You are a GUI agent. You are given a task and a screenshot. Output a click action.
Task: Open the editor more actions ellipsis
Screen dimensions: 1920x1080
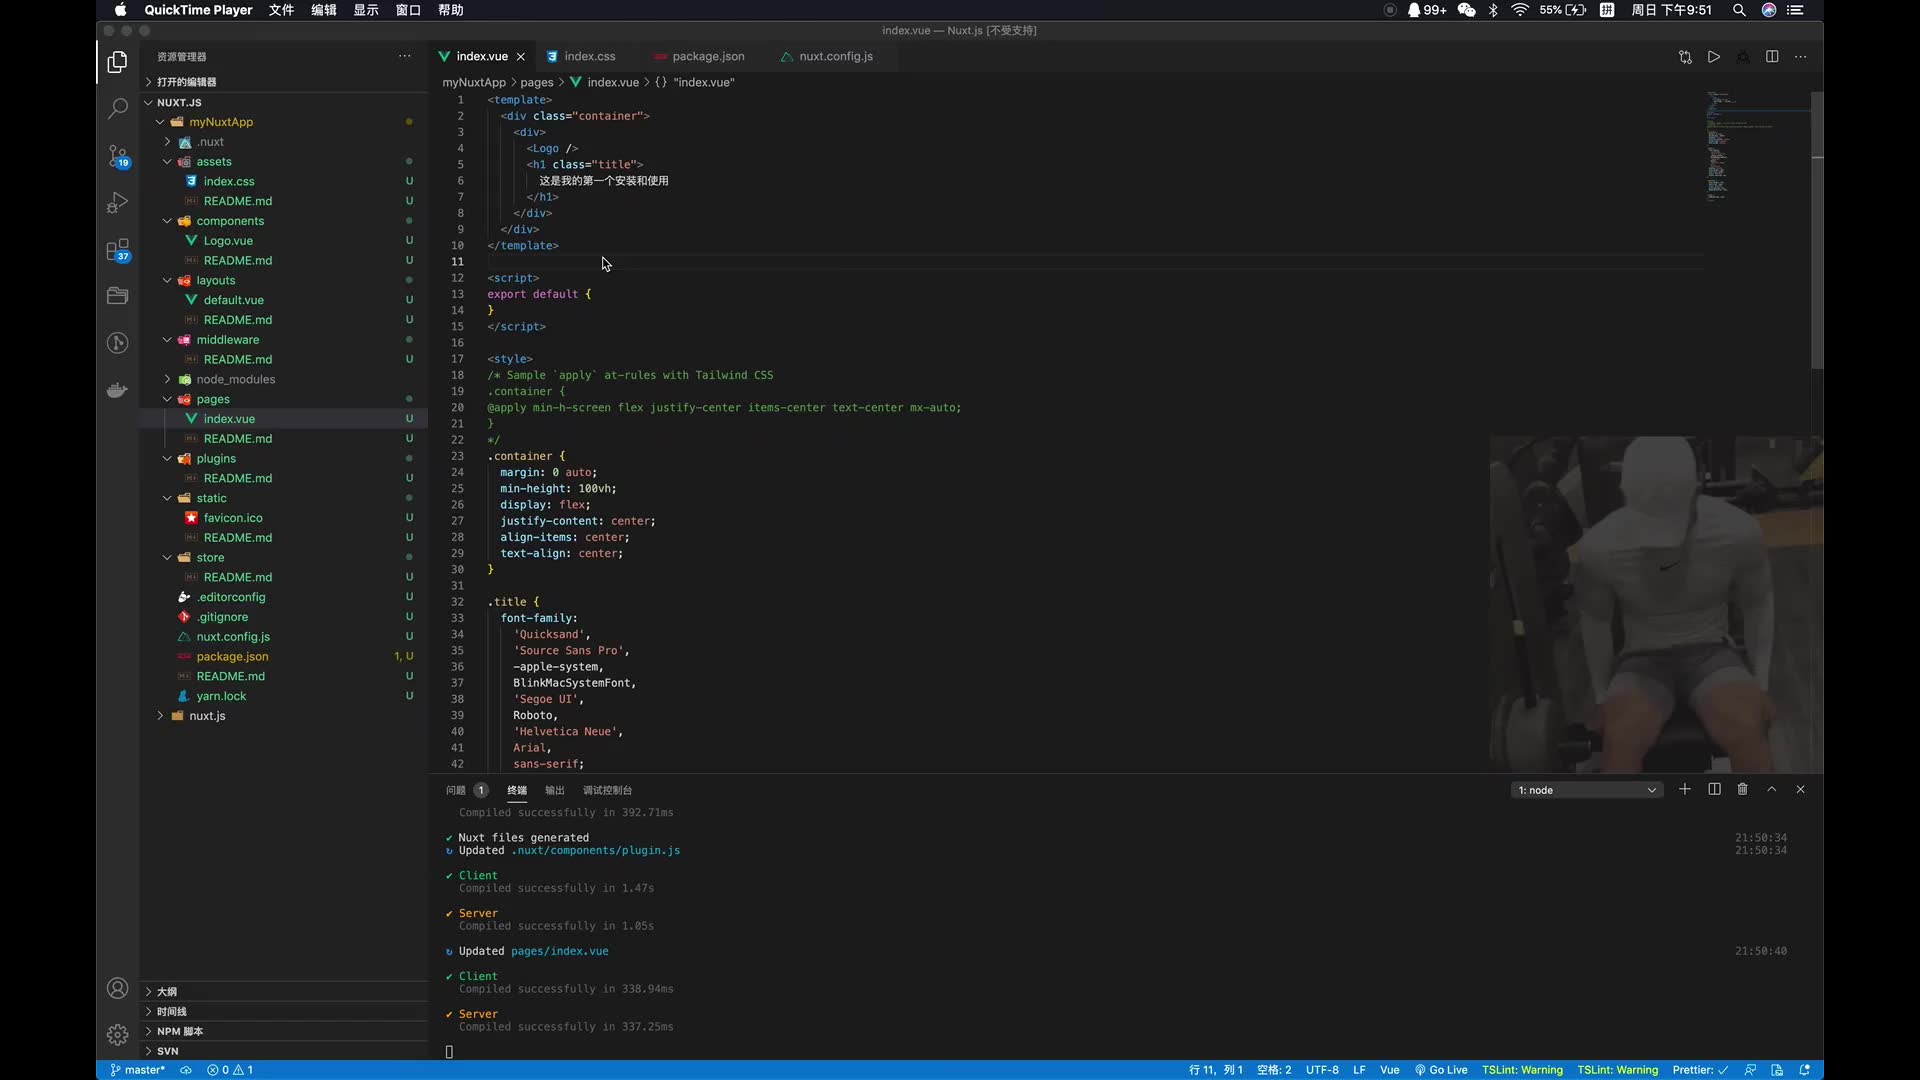[1801, 57]
